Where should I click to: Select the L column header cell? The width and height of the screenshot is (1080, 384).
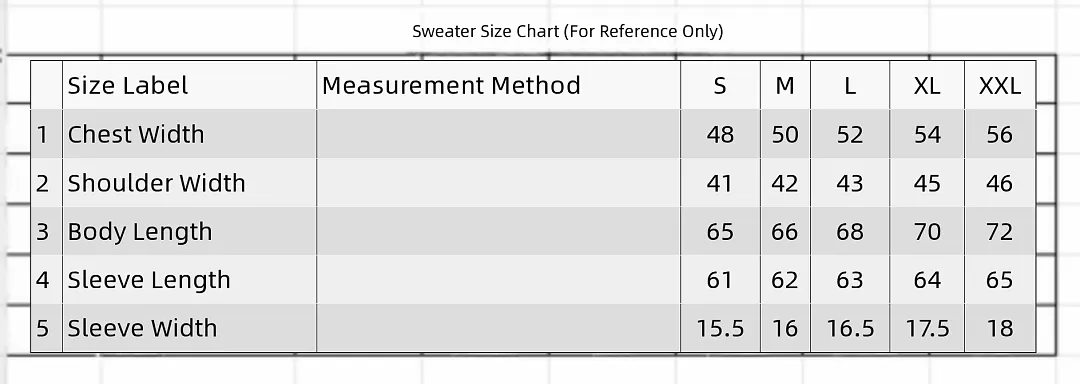click(850, 85)
